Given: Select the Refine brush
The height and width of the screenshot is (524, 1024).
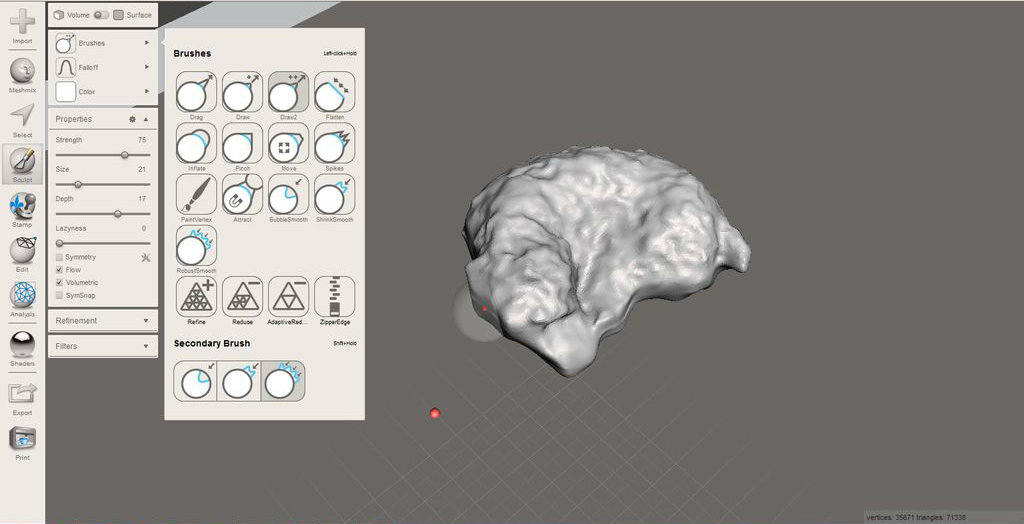Looking at the screenshot, I should pos(197,297).
